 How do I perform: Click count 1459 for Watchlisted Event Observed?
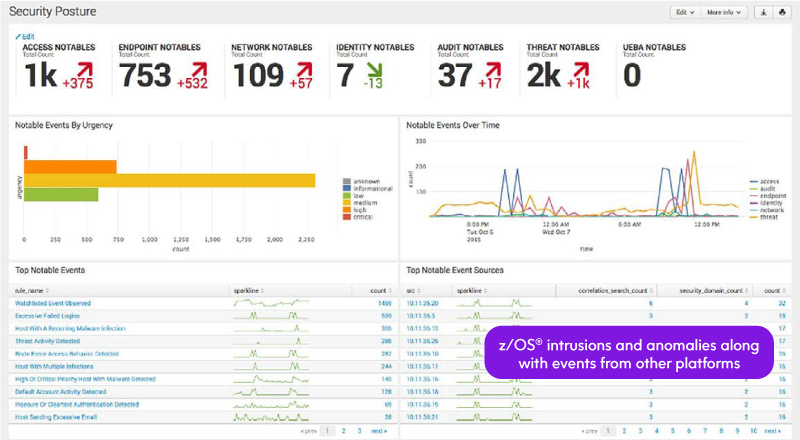tap(385, 303)
